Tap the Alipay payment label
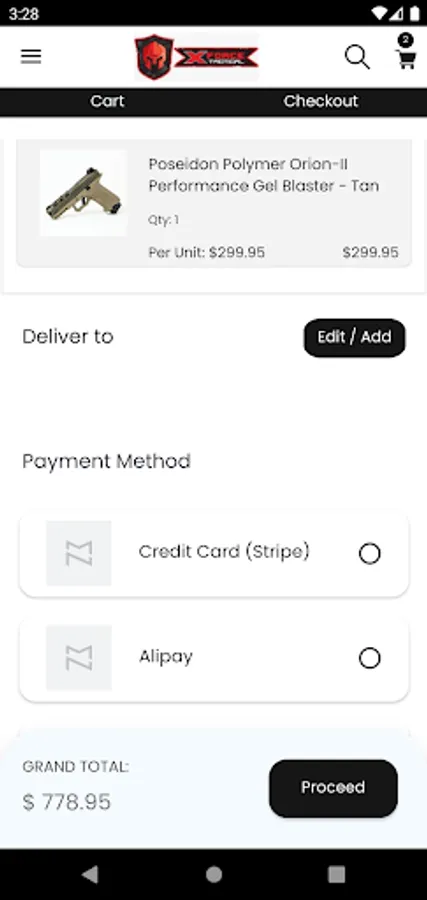427x900 pixels. [x=166, y=657]
